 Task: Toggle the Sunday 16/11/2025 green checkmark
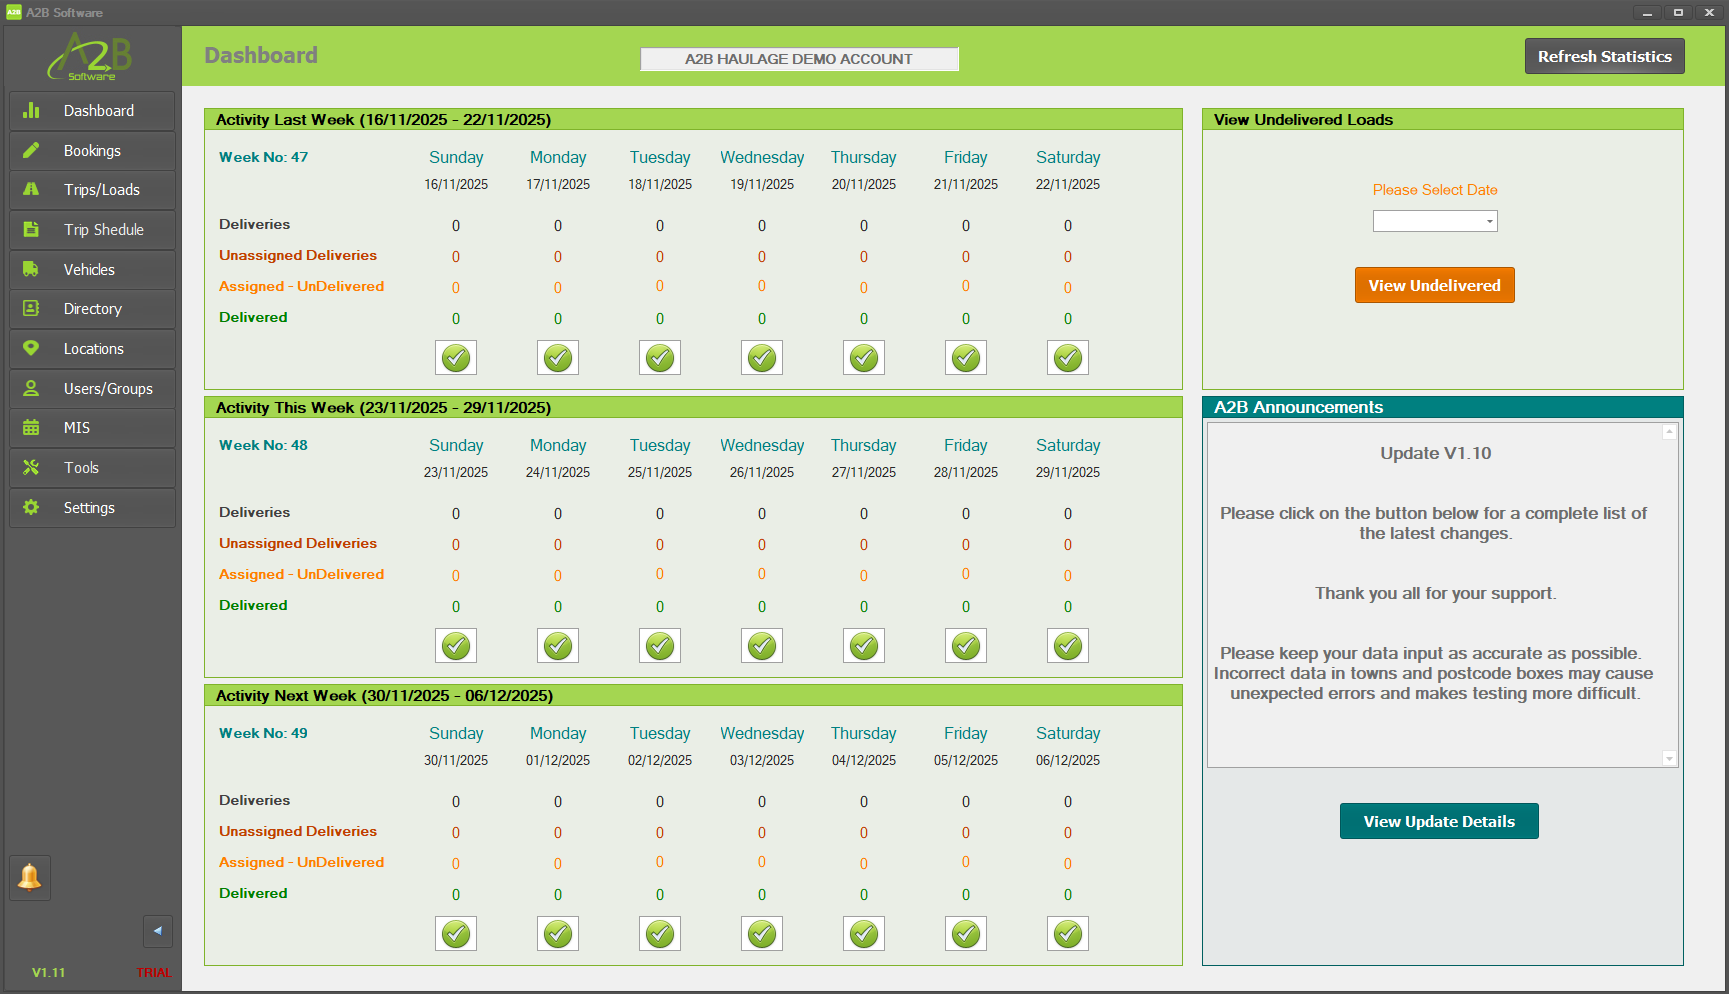point(456,358)
